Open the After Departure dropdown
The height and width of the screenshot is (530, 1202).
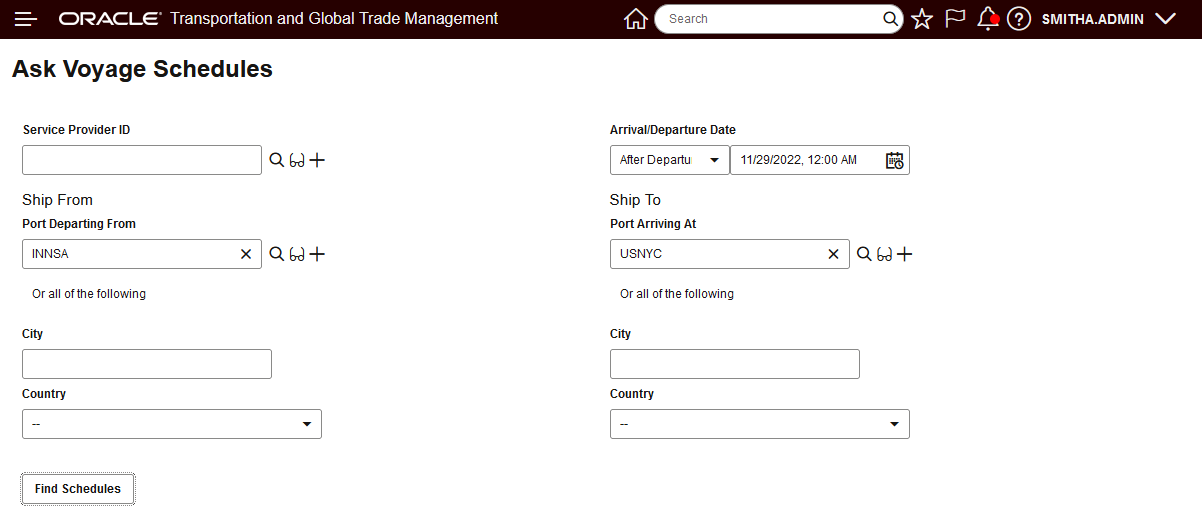pyautogui.click(x=670, y=160)
